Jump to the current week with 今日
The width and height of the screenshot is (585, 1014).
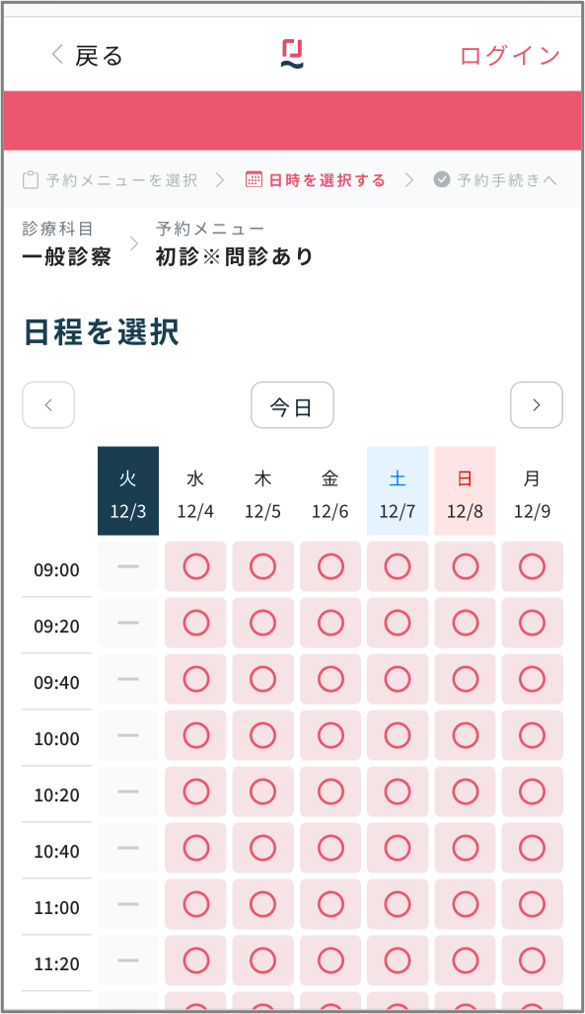pyautogui.click(x=292, y=405)
